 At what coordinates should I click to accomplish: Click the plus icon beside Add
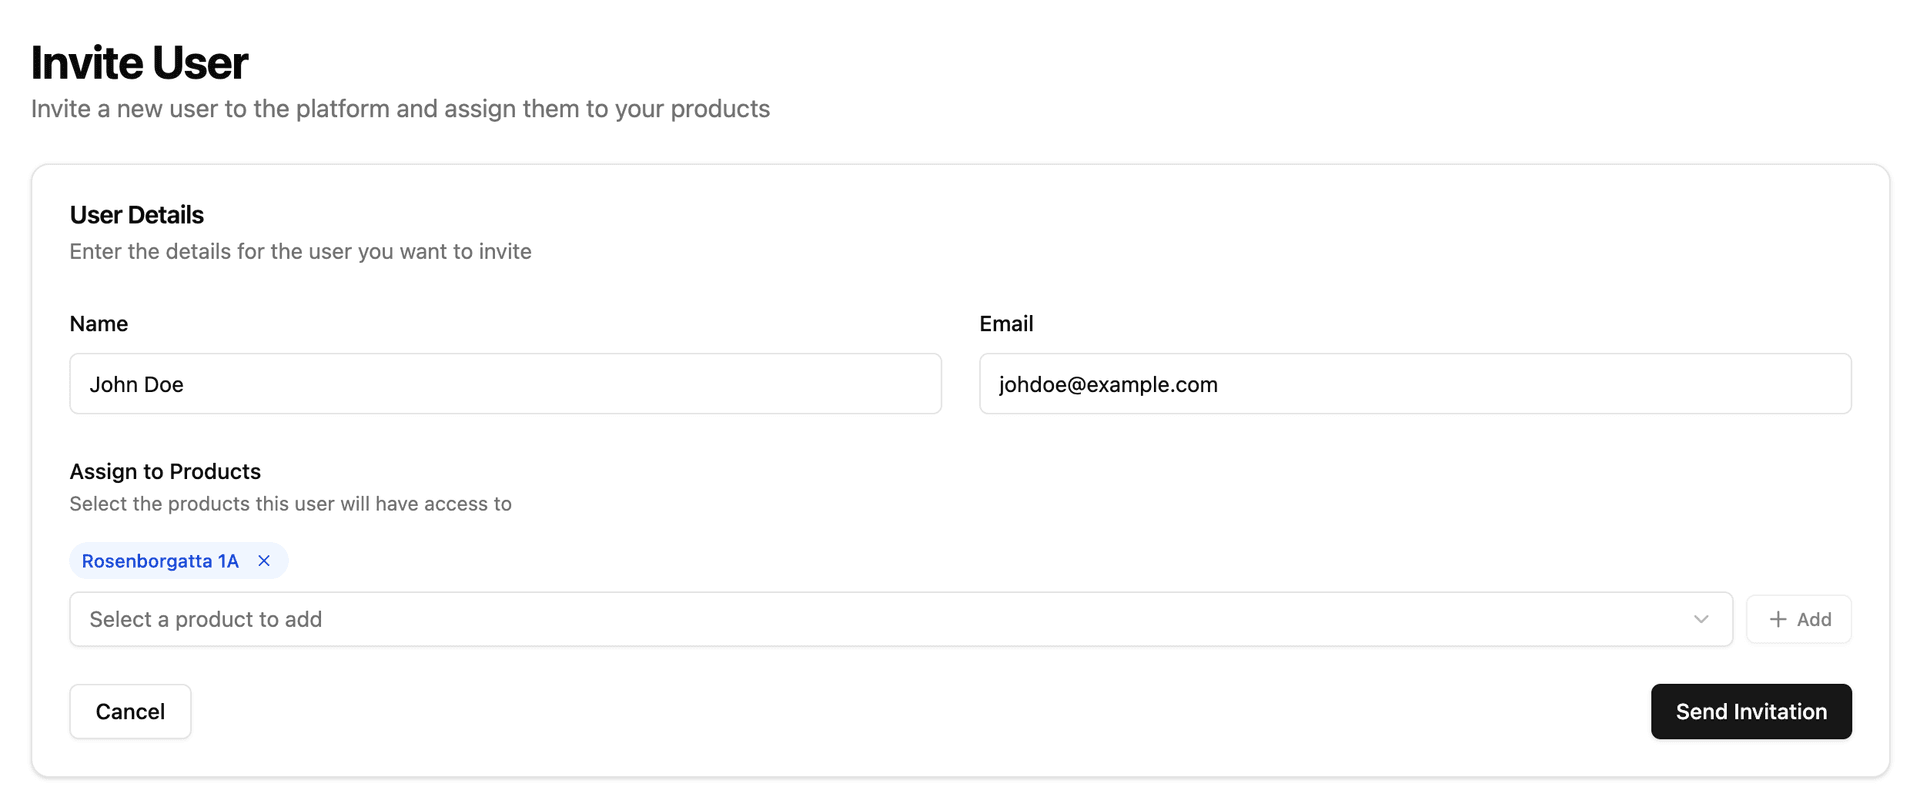point(1777,620)
